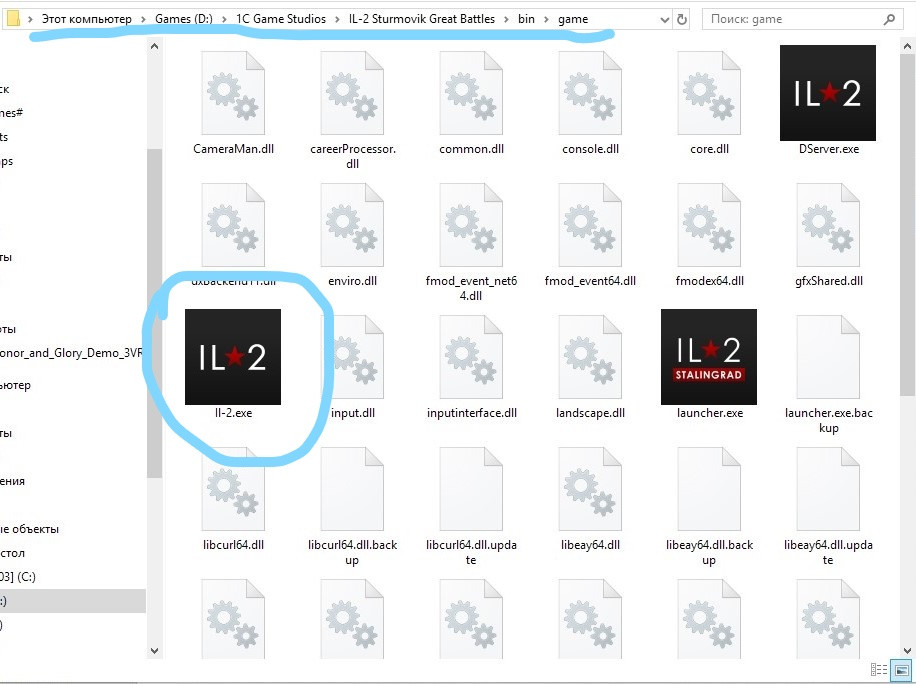This screenshot has height=684, width=916.
Task: Expand chevron after Games (D:) breadcrumb
Action: click(x=224, y=19)
